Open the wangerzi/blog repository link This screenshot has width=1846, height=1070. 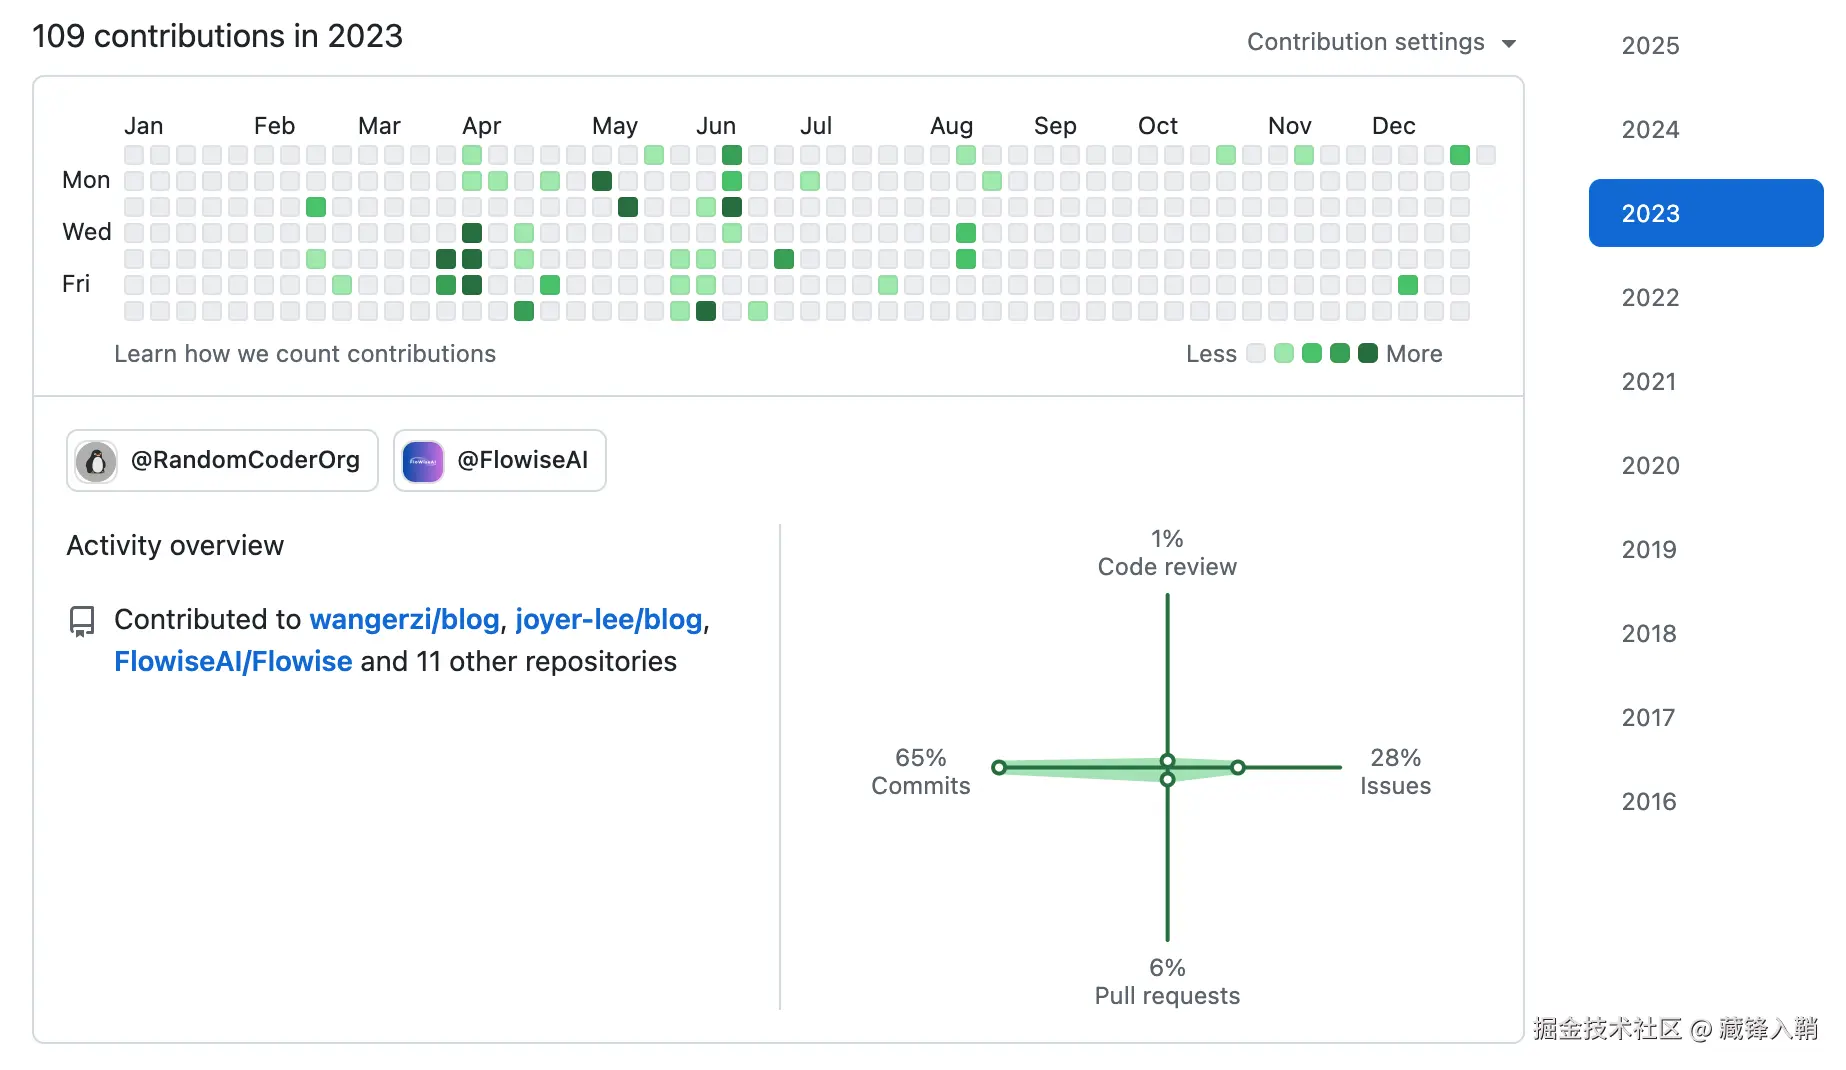click(404, 619)
